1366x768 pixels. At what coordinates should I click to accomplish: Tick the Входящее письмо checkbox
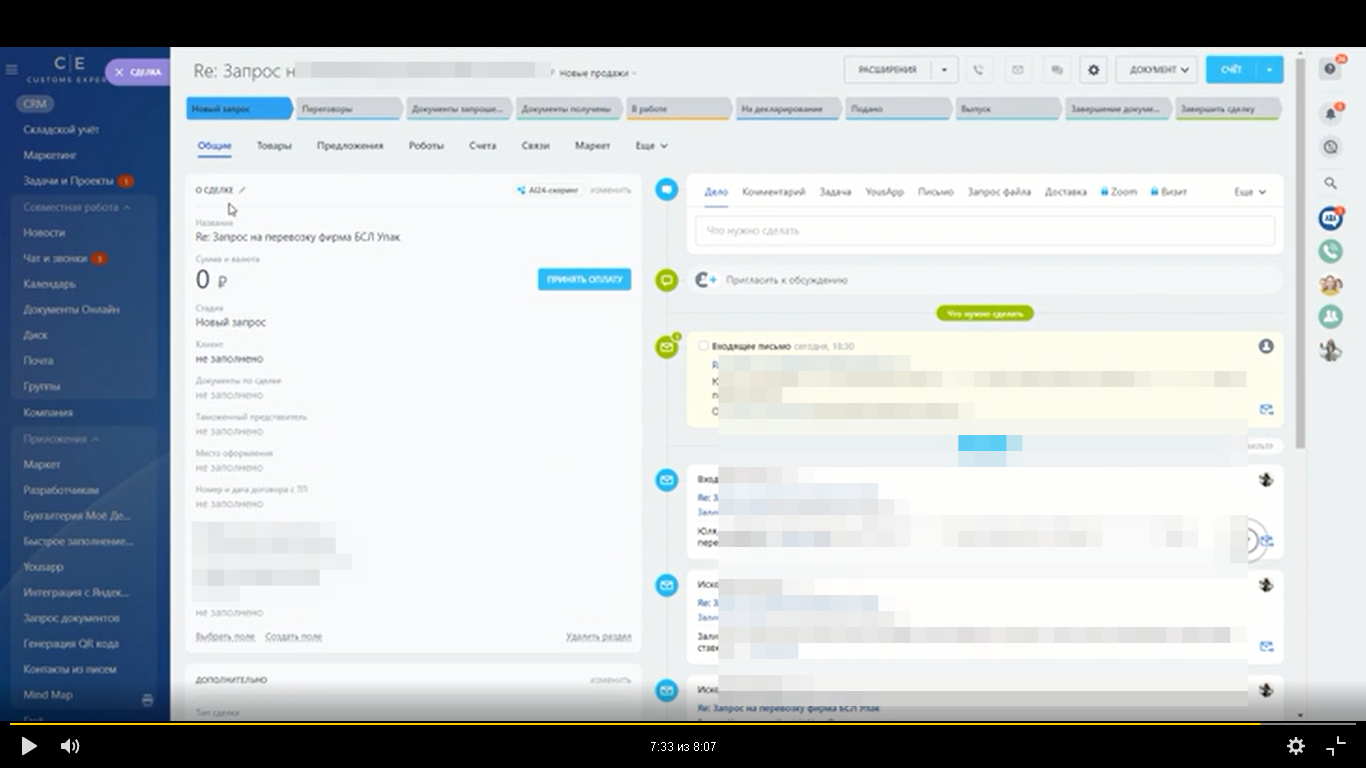[703, 346]
